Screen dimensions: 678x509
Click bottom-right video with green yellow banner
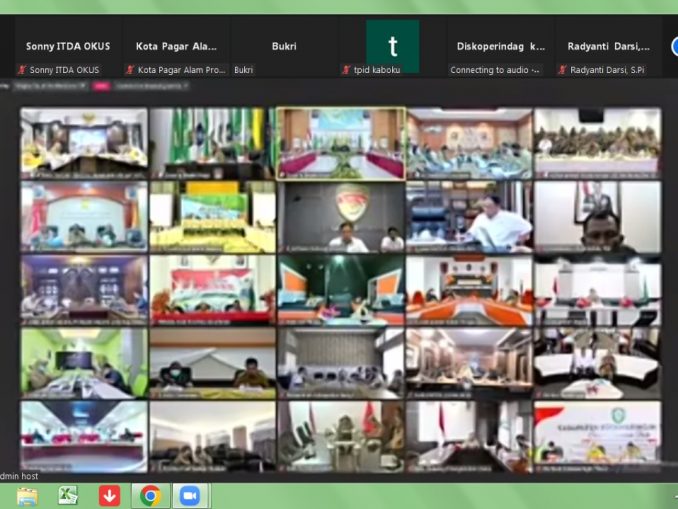tap(597, 435)
